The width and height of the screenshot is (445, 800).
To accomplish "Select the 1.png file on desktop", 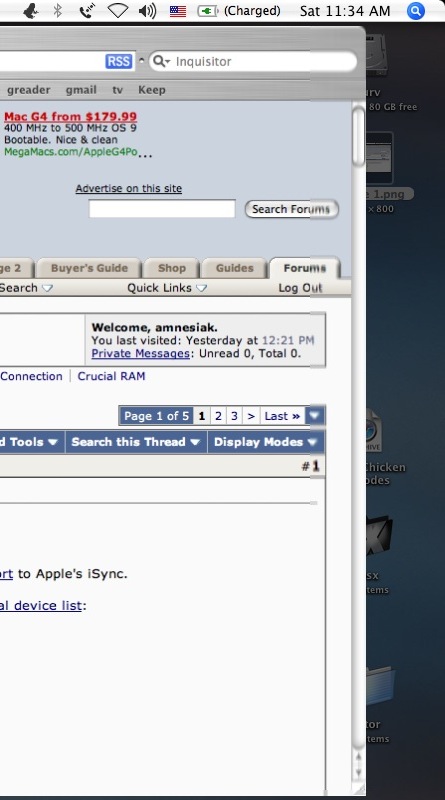I will (380, 158).
